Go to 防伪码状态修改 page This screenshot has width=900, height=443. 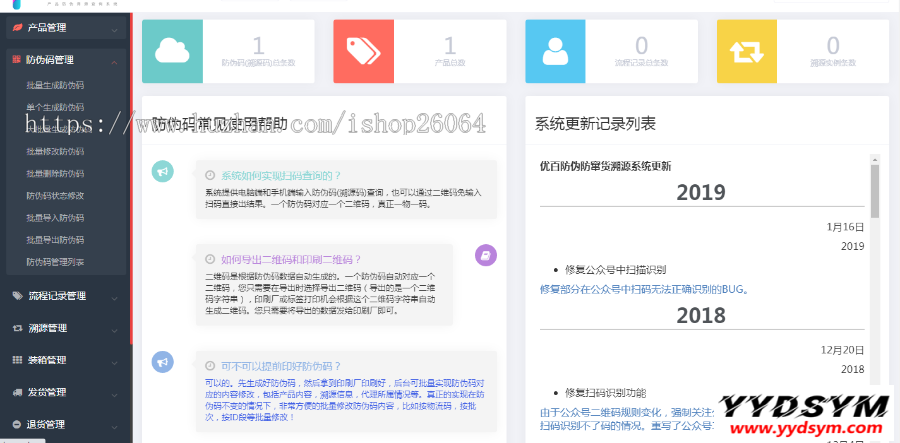tap(55, 195)
